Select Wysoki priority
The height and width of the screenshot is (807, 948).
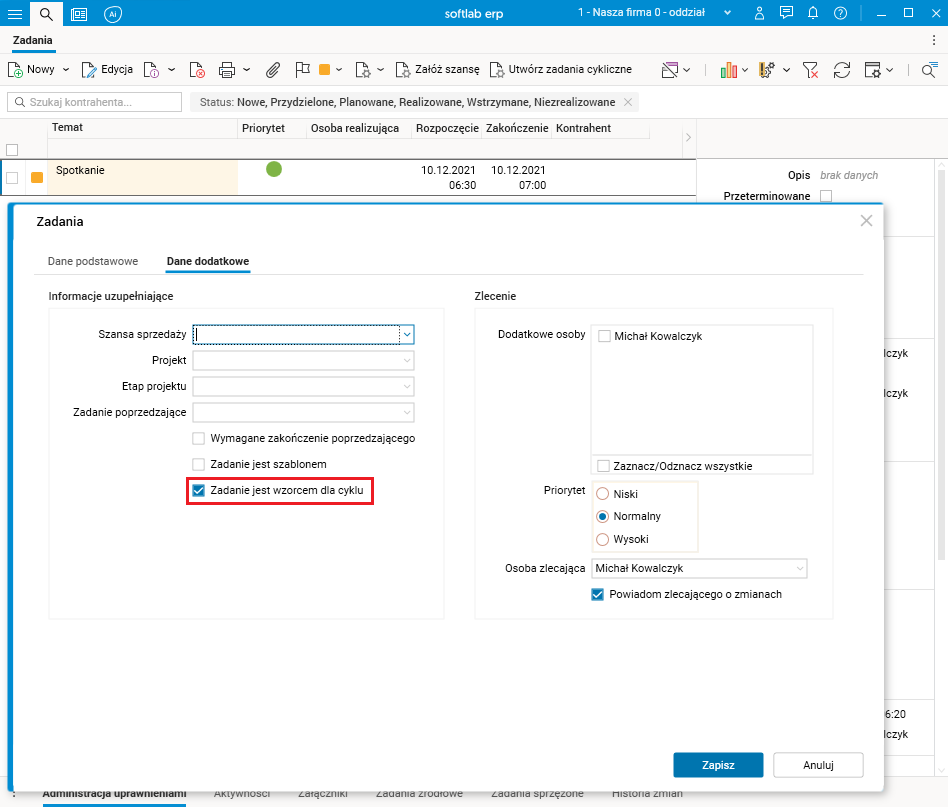click(x=602, y=539)
